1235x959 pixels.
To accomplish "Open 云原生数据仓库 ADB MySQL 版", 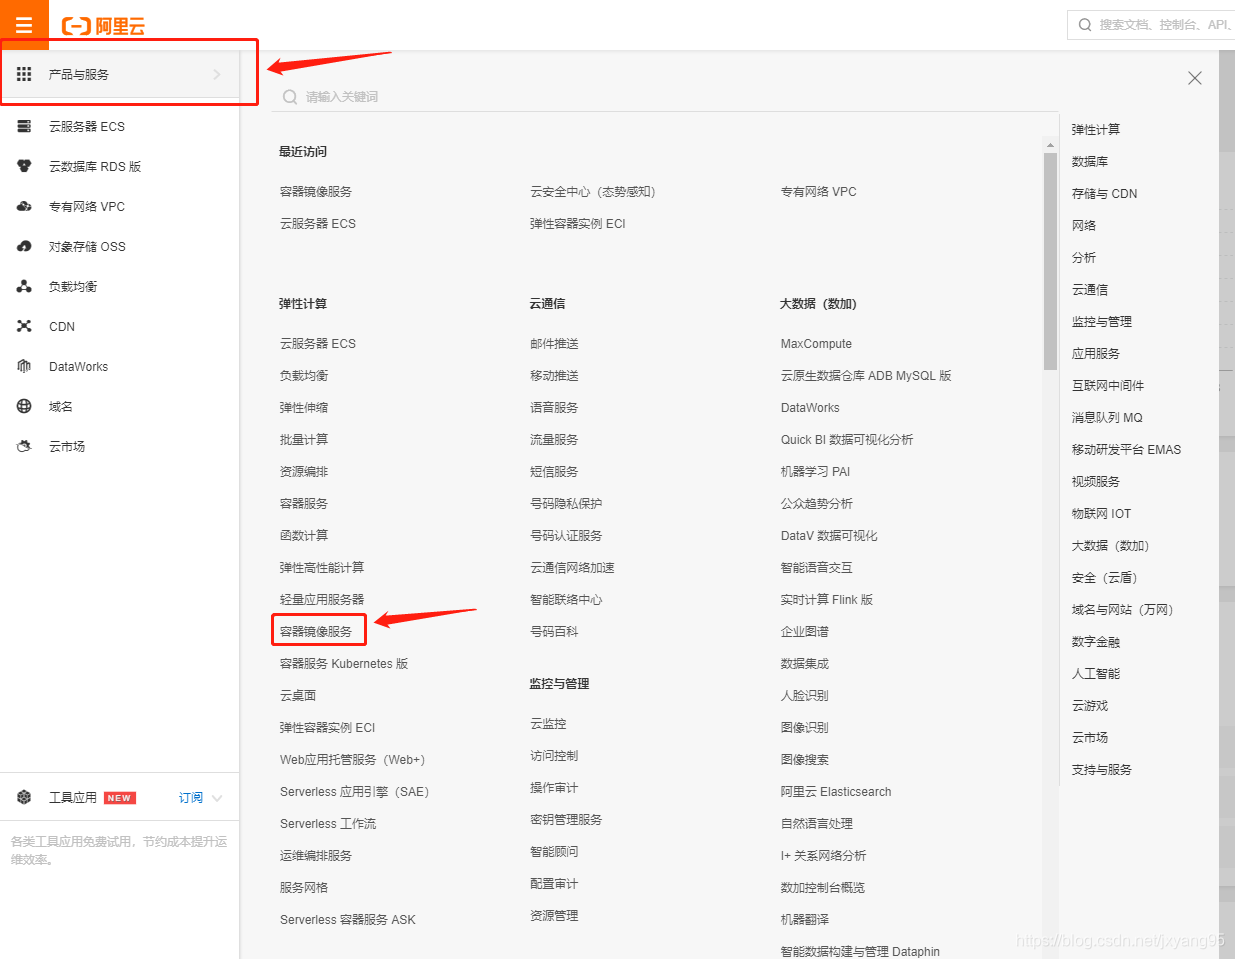I will [866, 376].
